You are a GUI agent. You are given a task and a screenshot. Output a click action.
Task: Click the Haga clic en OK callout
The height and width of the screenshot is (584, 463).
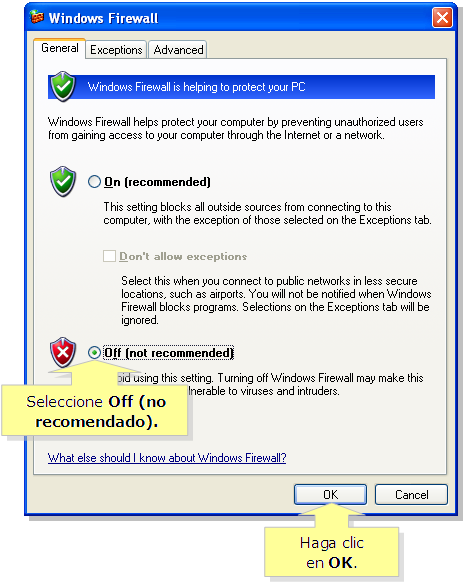332,552
